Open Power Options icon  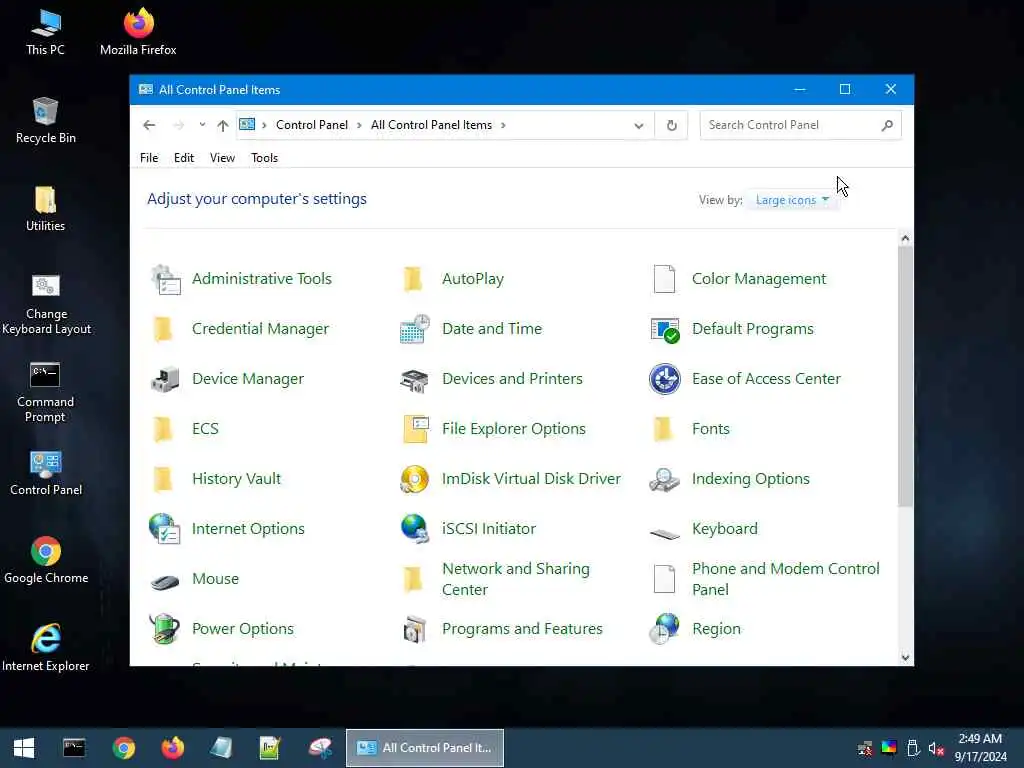point(165,629)
